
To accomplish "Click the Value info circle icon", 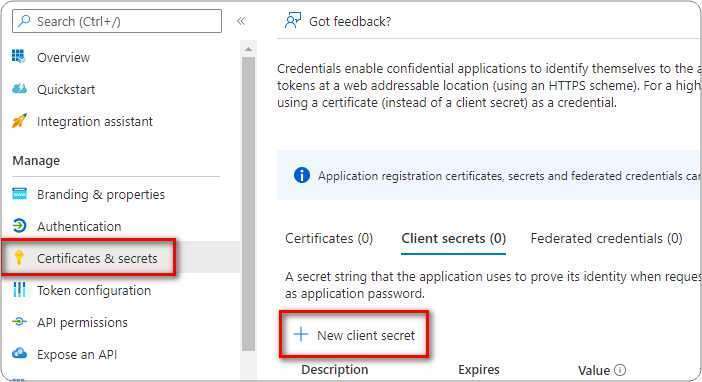I will click(620, 370).
